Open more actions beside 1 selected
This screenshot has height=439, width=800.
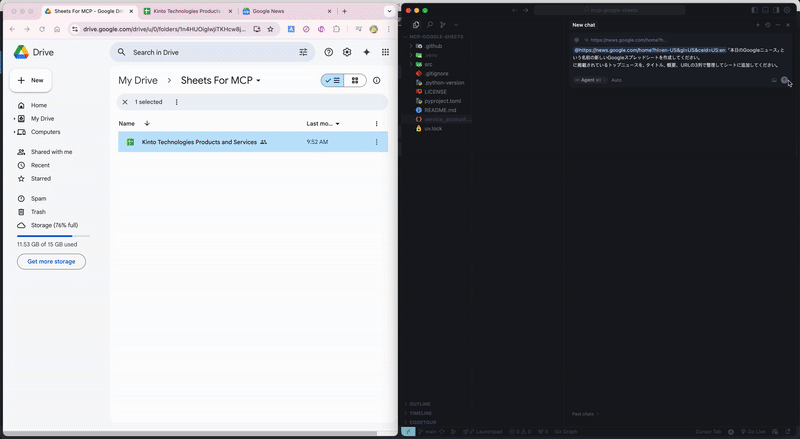tap(177, 102)
